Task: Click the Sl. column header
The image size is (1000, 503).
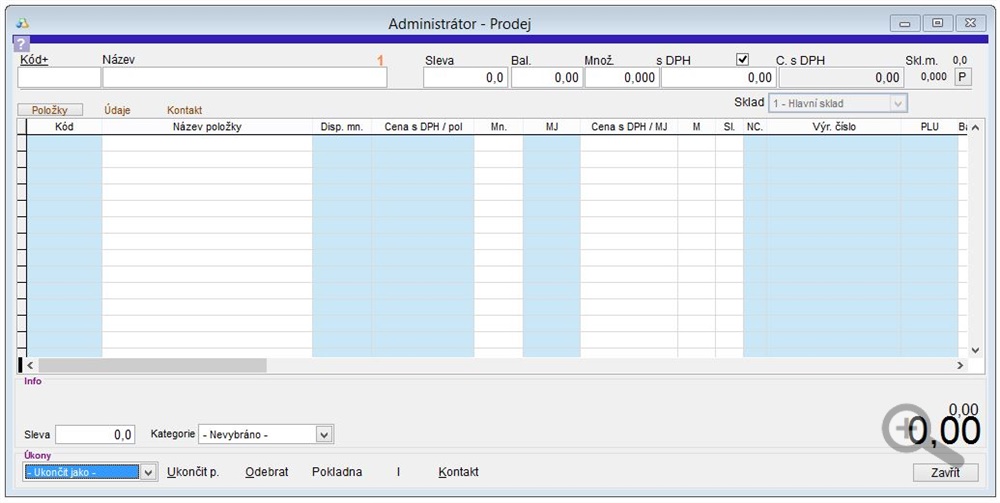Action: coord(730,127)
